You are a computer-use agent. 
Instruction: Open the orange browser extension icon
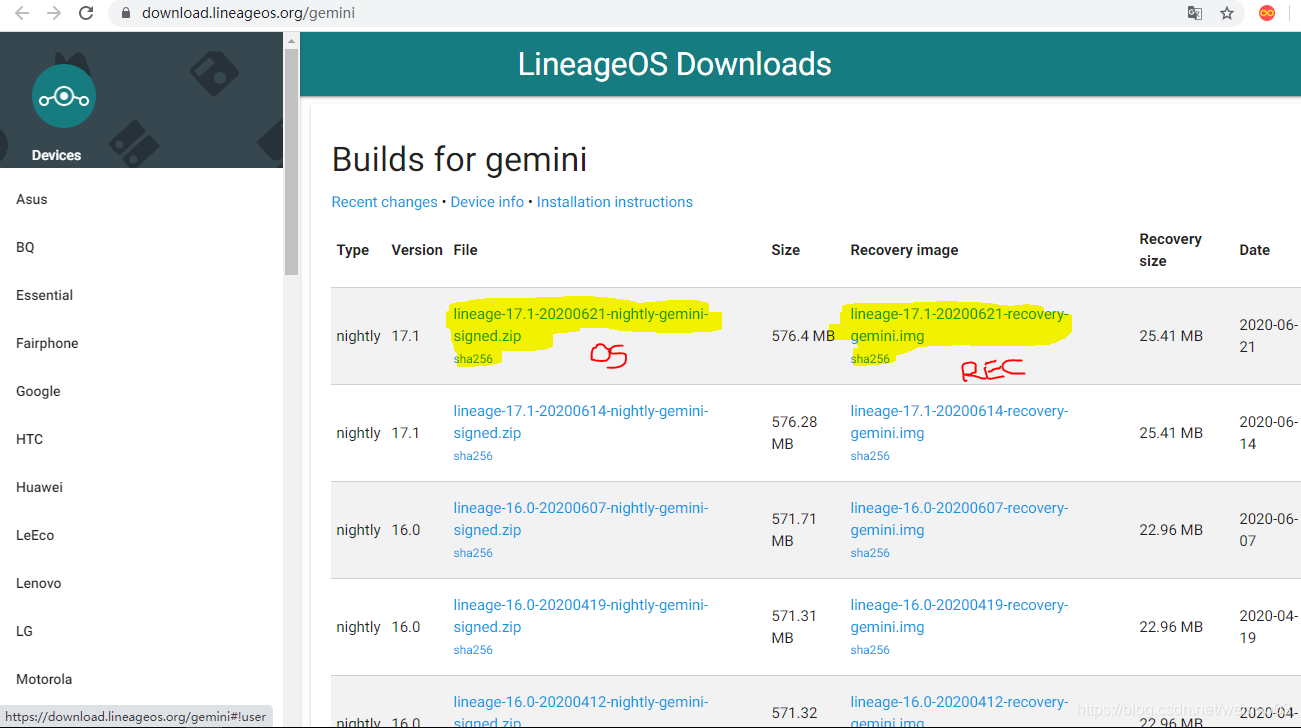point(1267,13)
